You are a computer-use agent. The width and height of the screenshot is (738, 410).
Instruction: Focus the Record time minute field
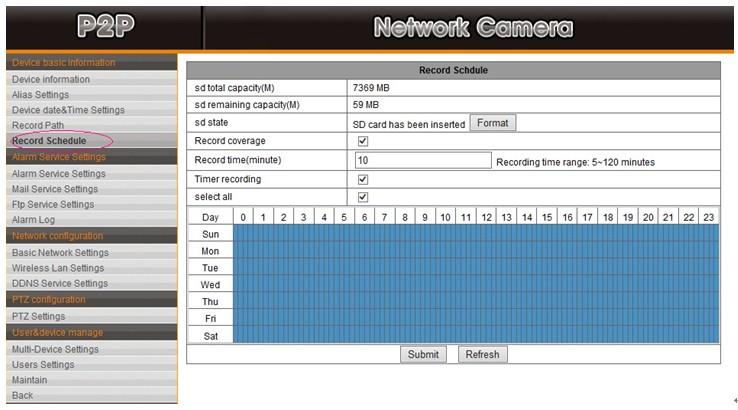point(422,160)
